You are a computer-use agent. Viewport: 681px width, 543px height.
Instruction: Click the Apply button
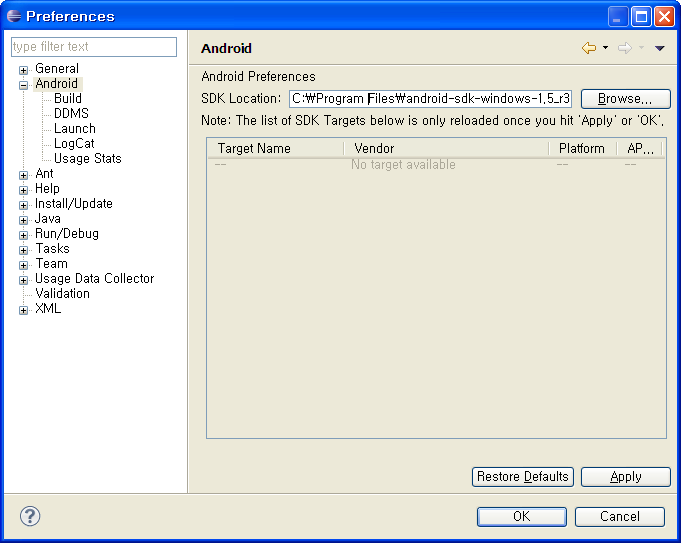626,477
